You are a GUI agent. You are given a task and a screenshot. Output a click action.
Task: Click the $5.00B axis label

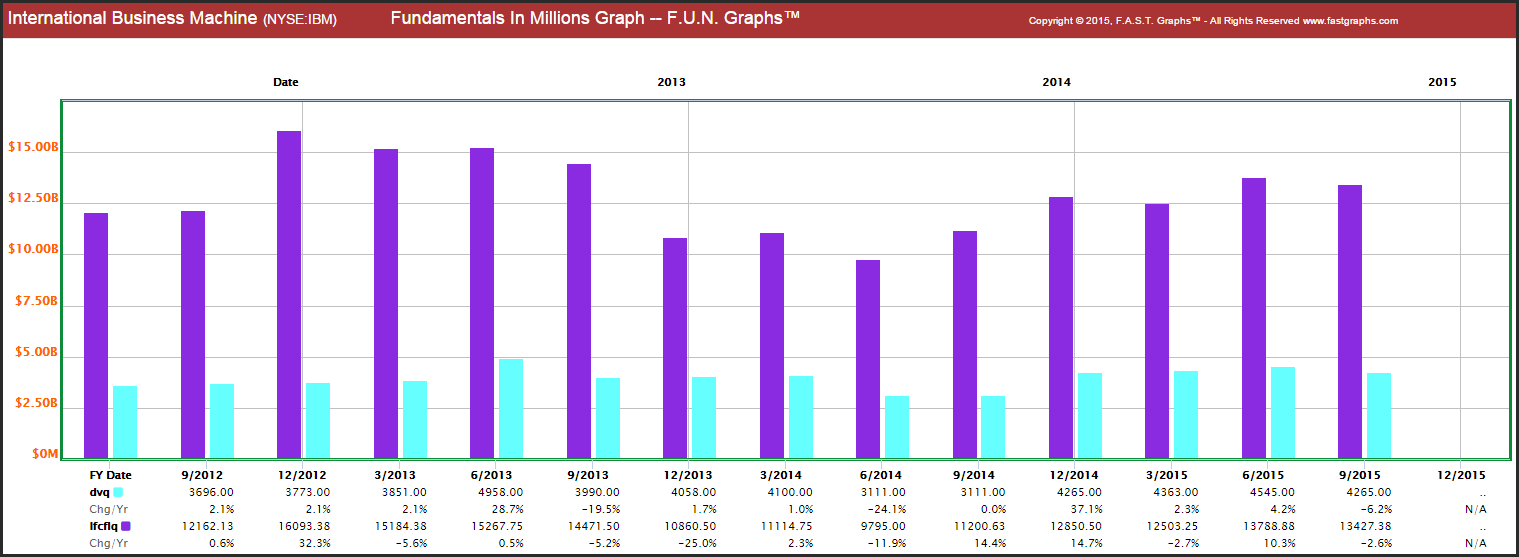pos(37,353)
